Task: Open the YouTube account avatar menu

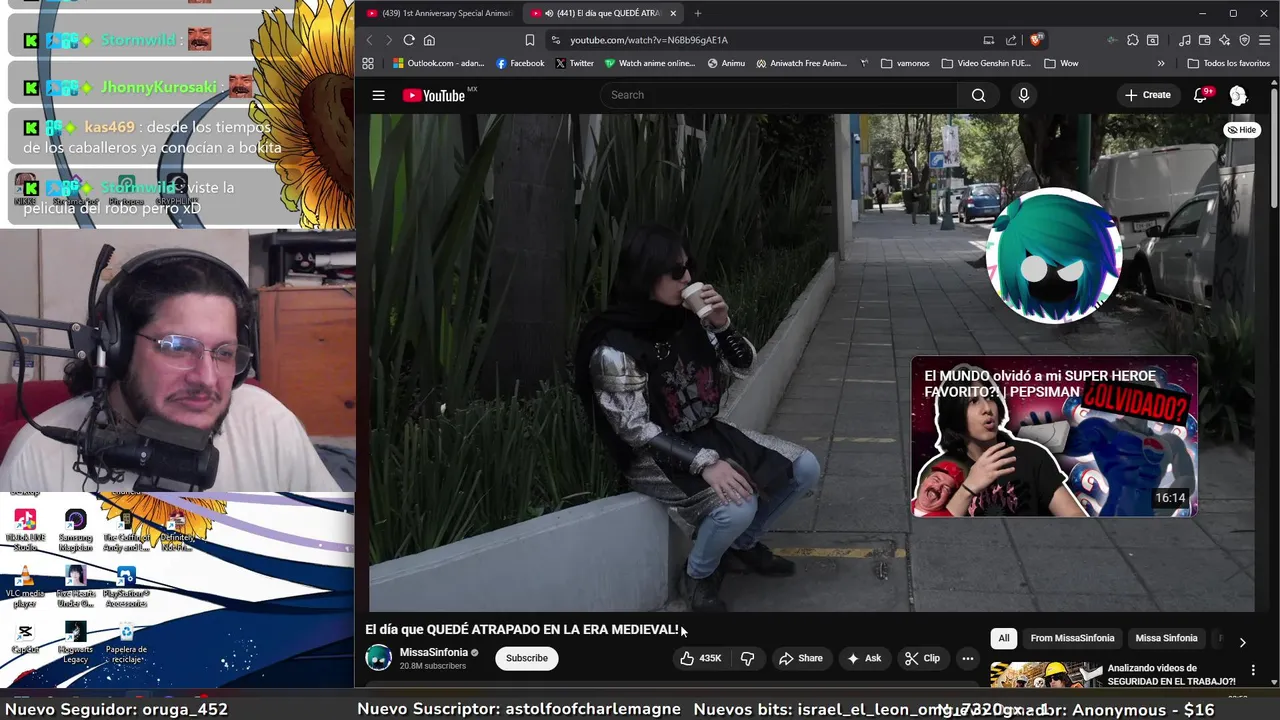Action: click(1238, 95)
